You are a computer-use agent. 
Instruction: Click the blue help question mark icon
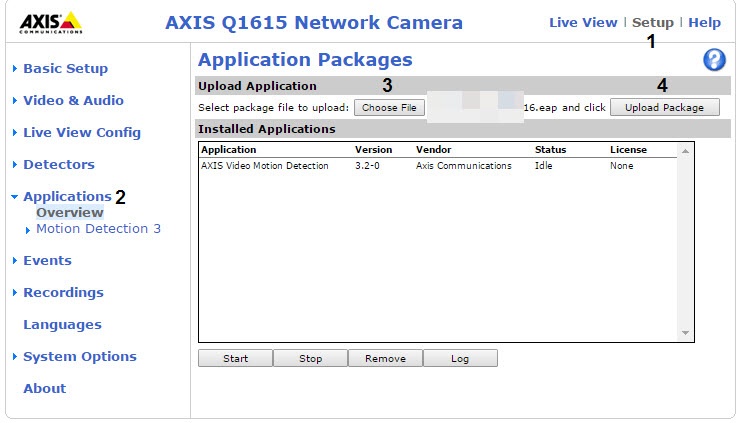coord(714,60)
